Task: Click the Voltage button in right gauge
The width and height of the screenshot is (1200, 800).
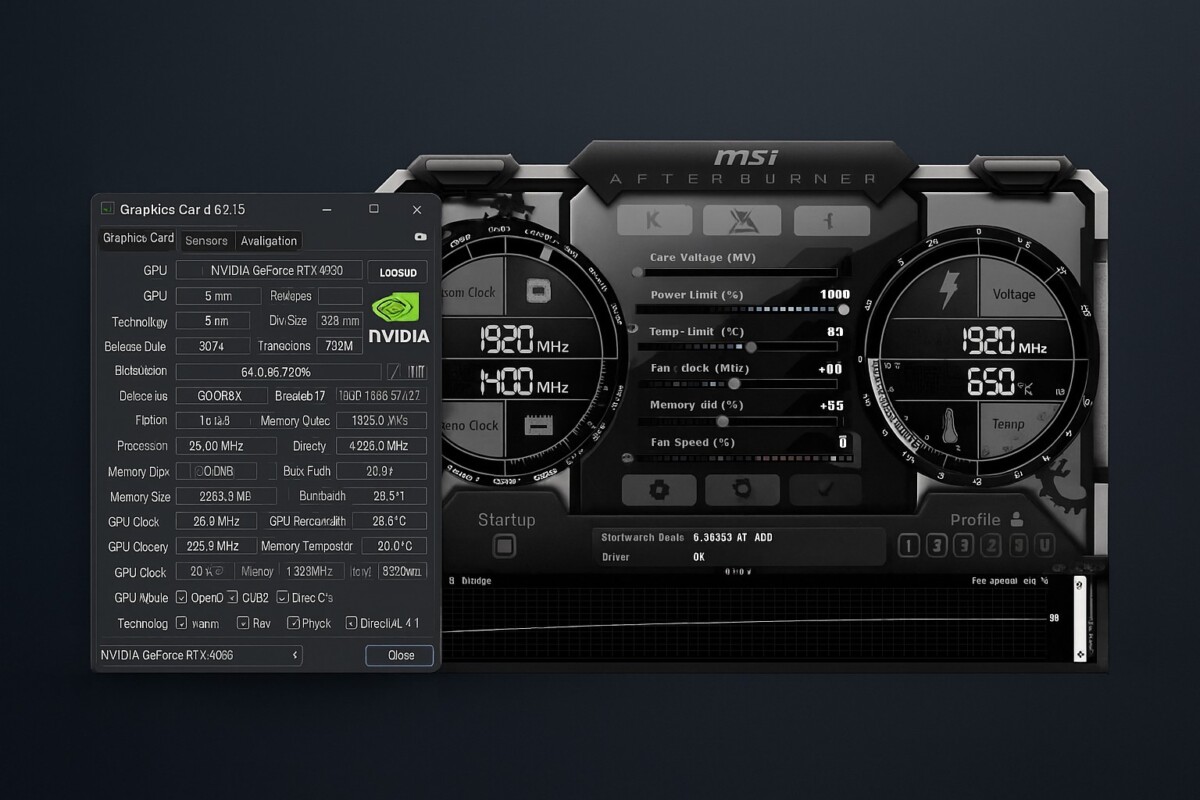Action: (1013, 294)
